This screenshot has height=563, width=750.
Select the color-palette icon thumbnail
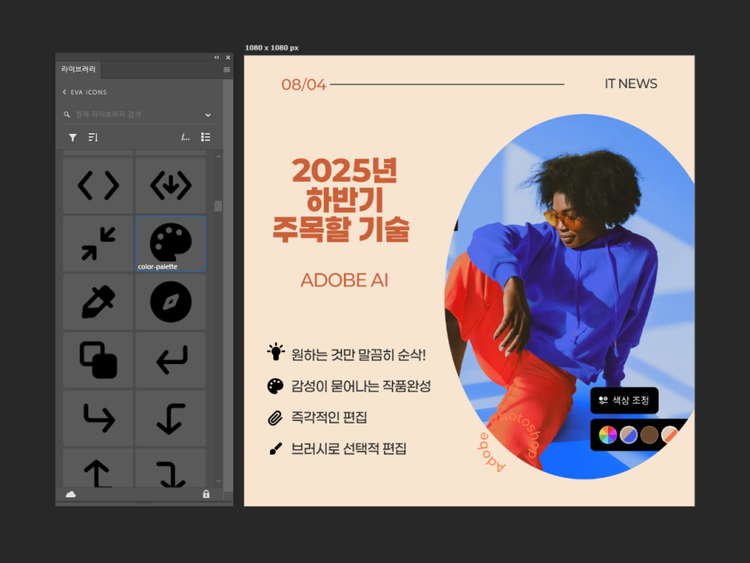pos(171,243)
